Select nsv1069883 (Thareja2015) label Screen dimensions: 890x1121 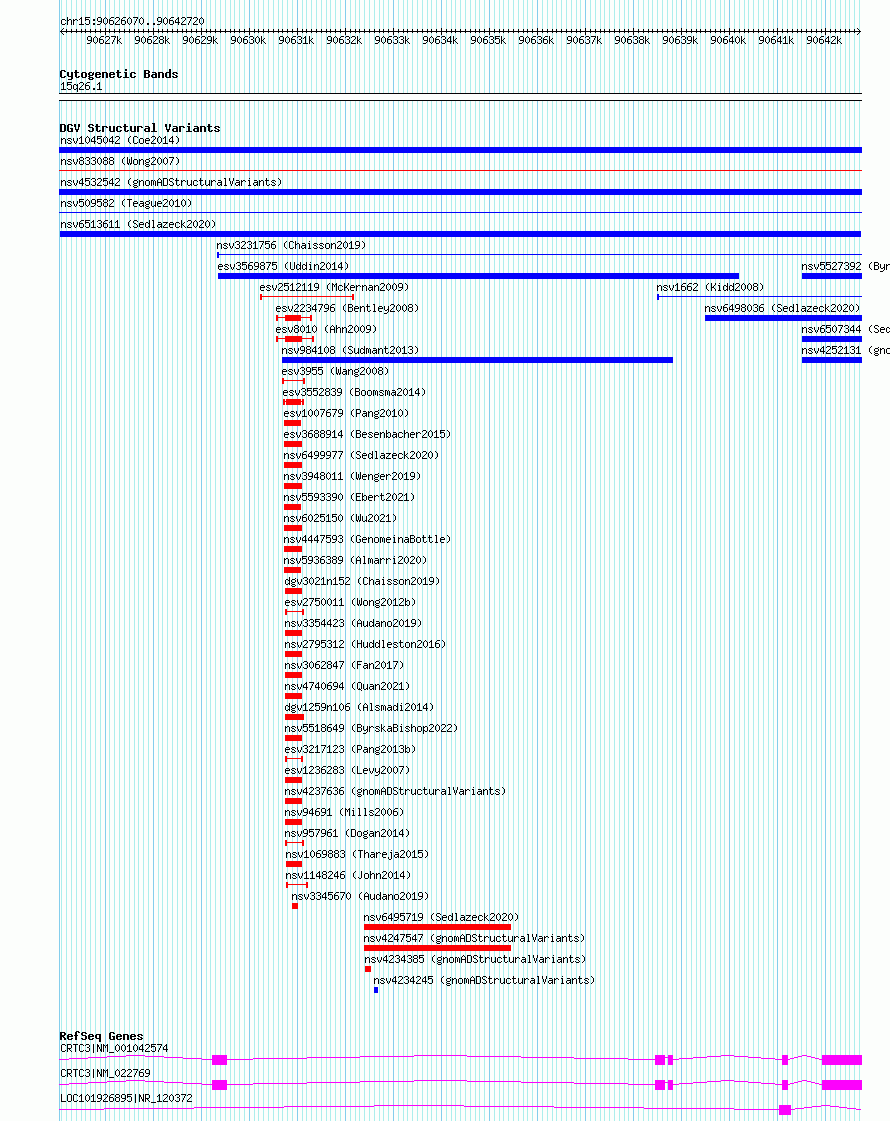(x=357, y=854)
